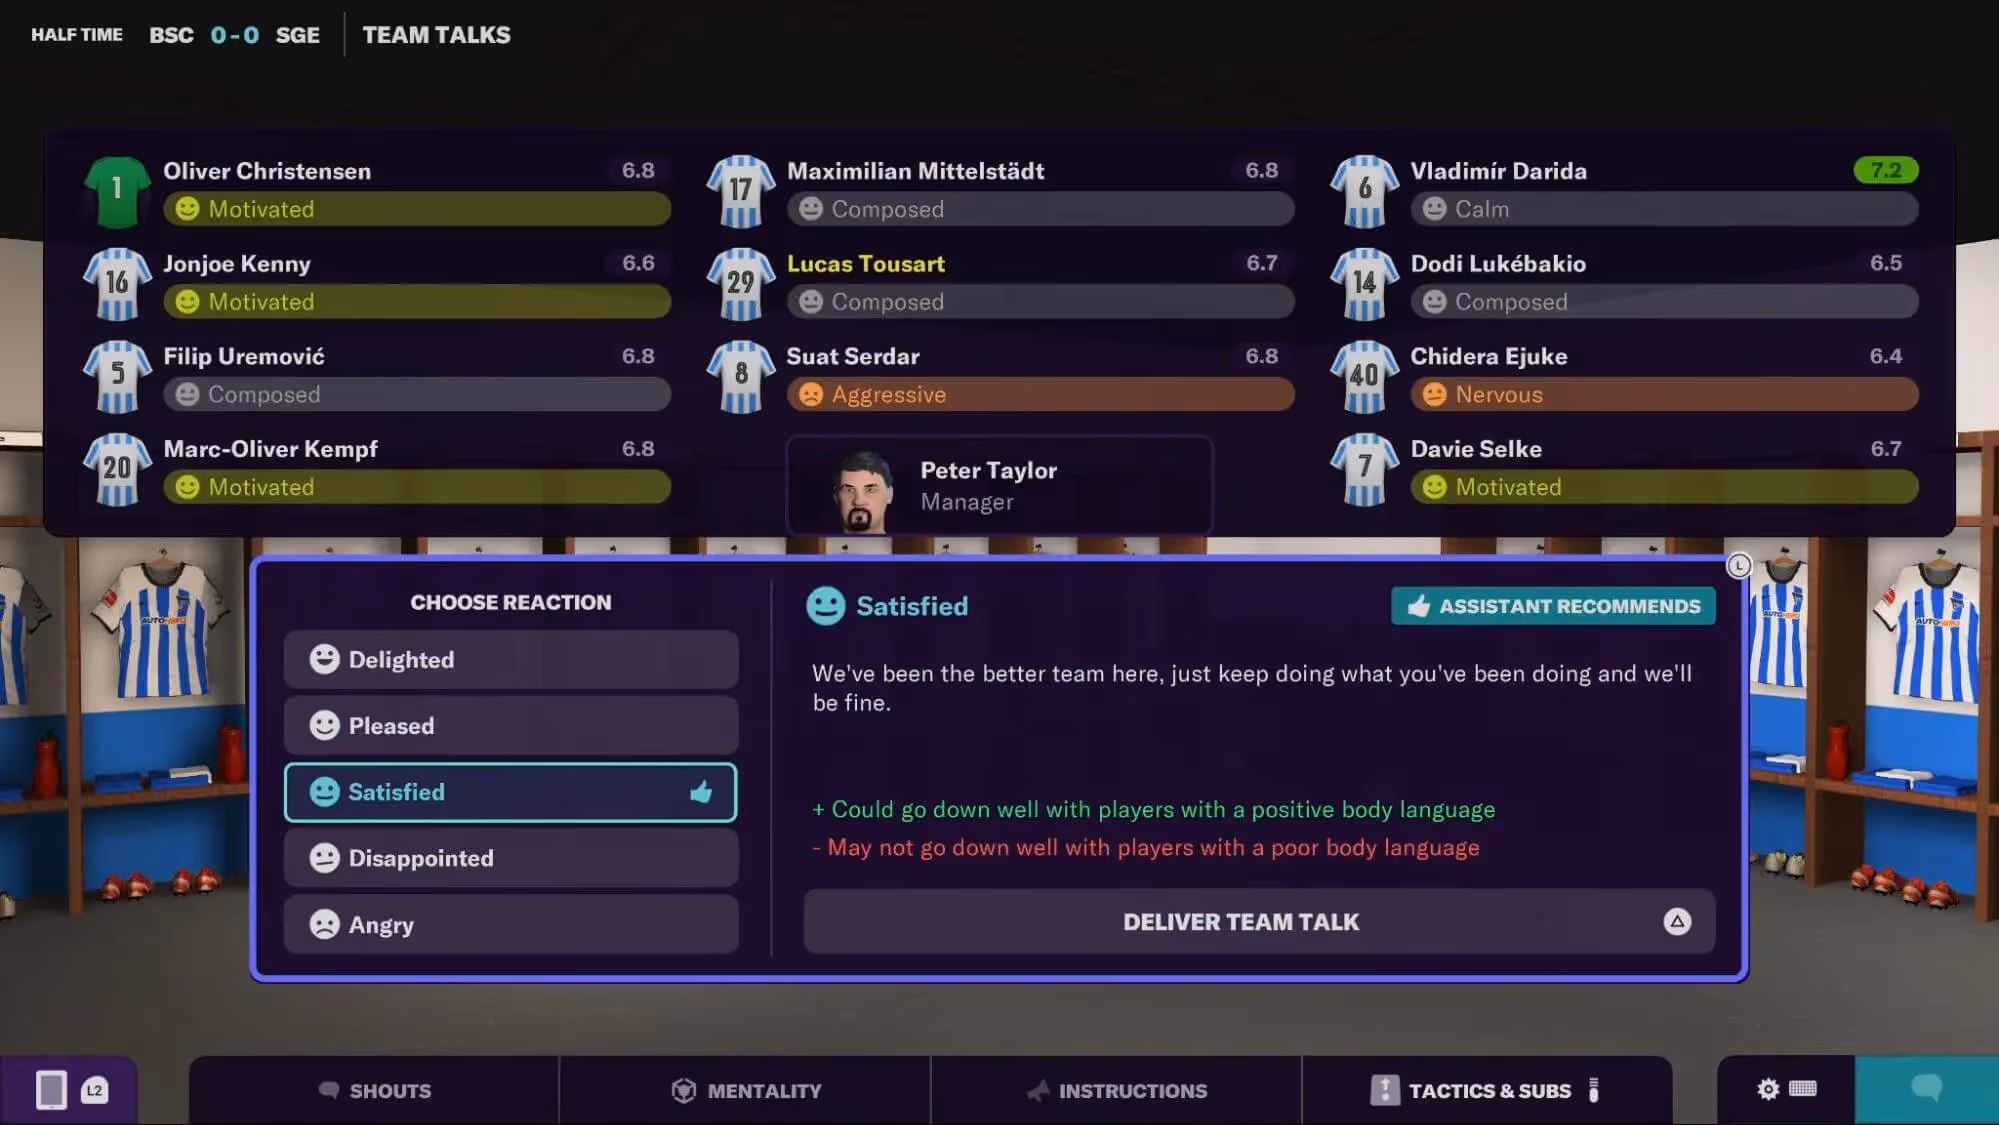Open the Mentality tab
Viewport: 1999px width, 1125px height.
point(745,1090)
